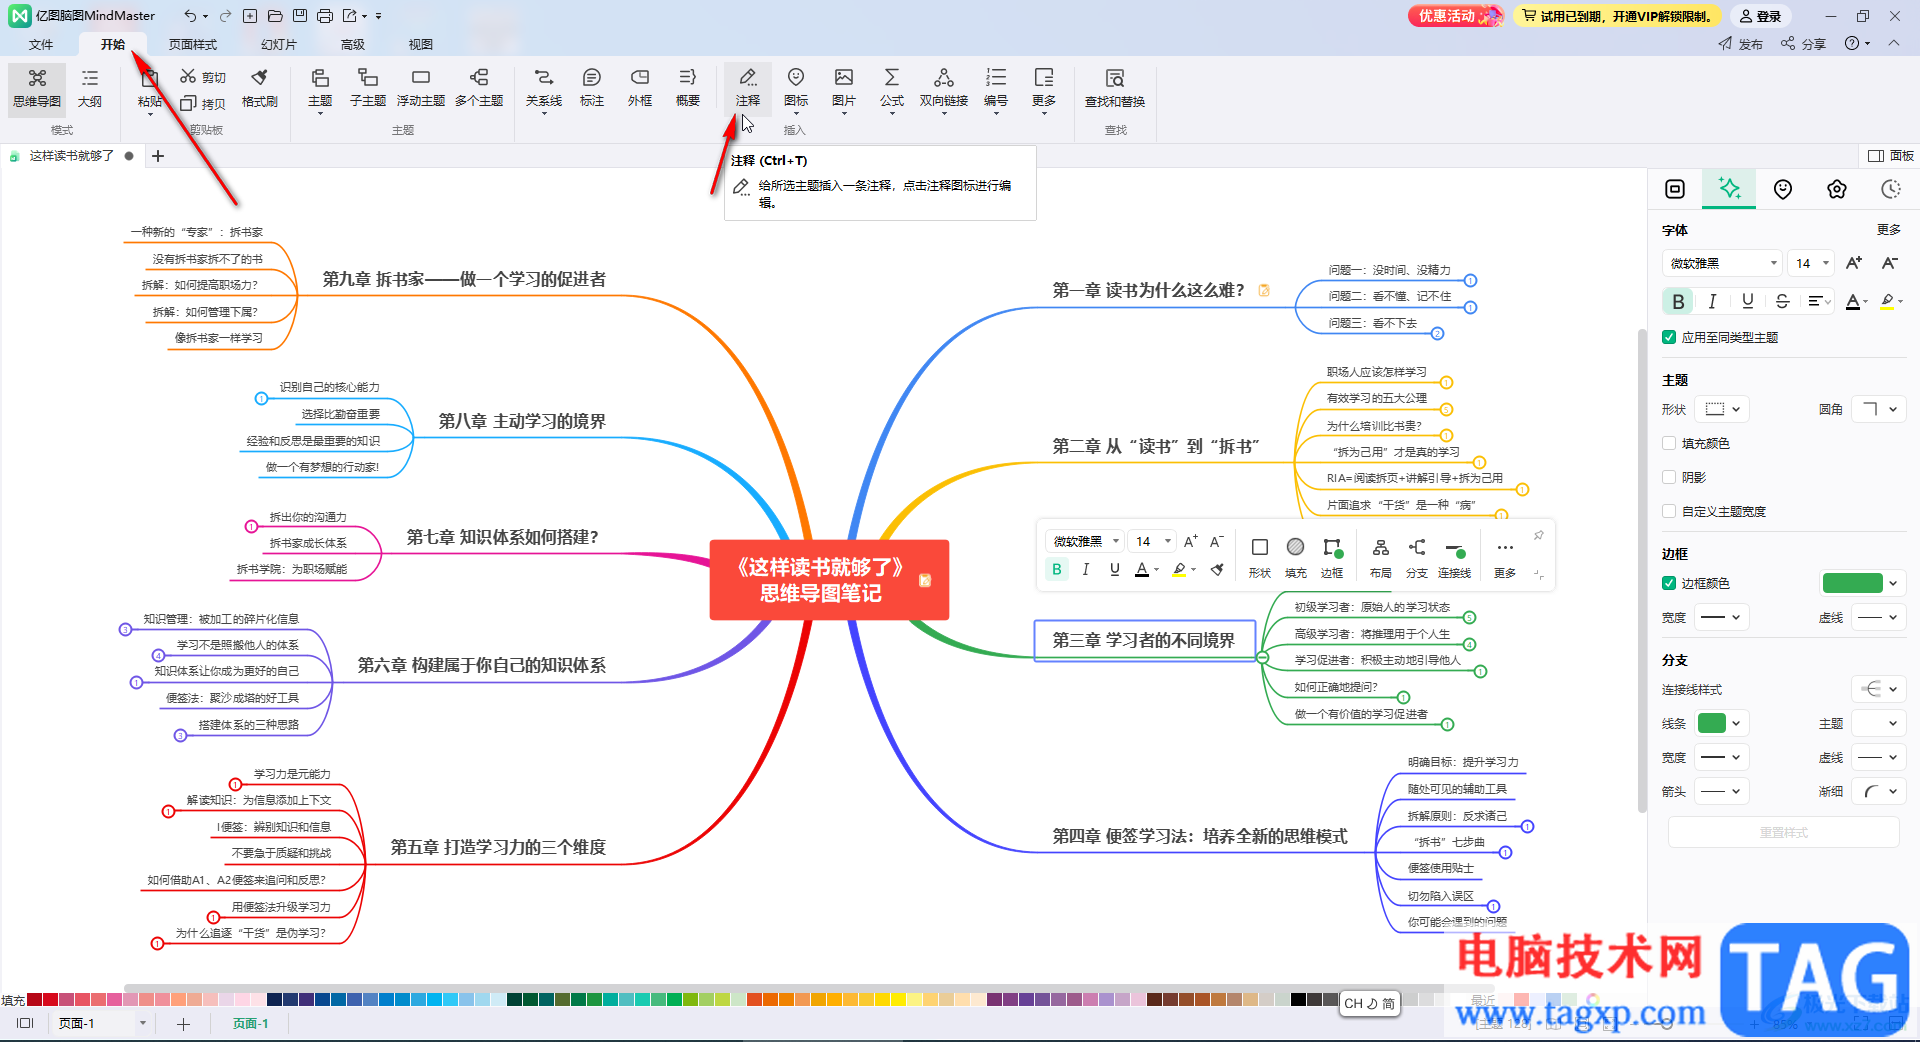Open the border Width dropdown
1920x1042 pixels.
pyautogui.click(x=1722, y=617)
